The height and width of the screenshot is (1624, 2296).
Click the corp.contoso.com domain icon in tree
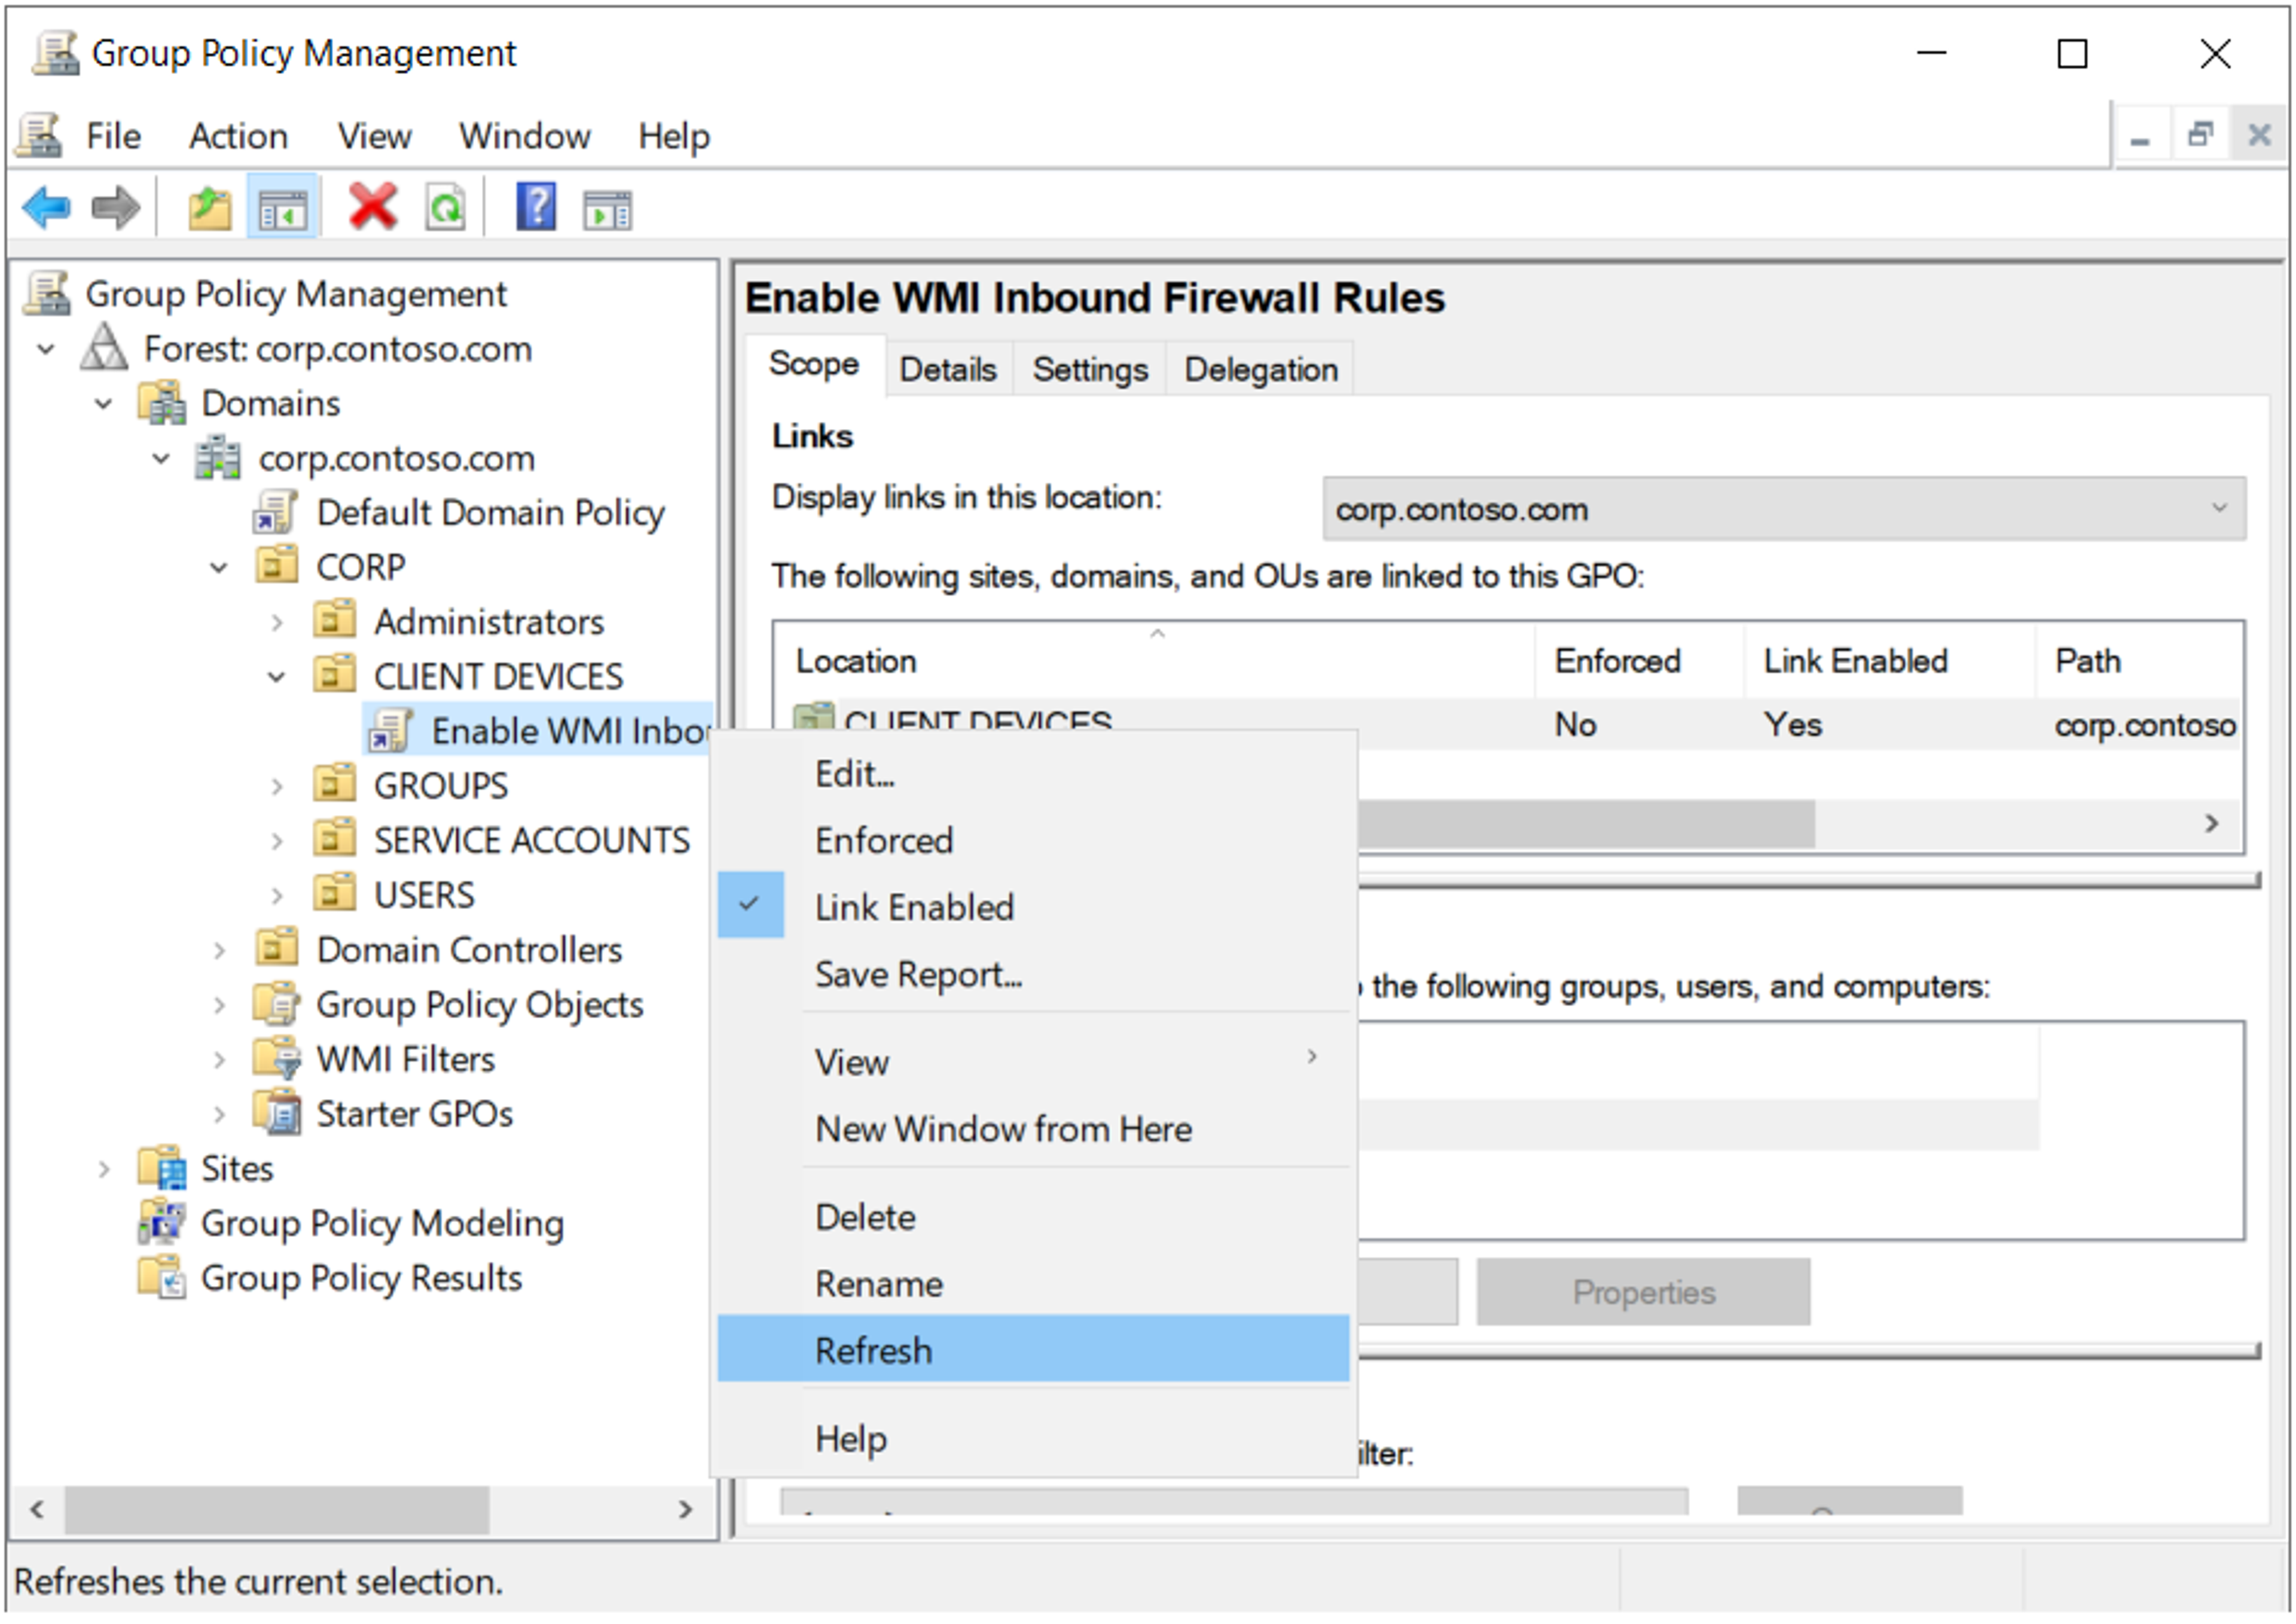pyautogui.click(x=219, y=458)
